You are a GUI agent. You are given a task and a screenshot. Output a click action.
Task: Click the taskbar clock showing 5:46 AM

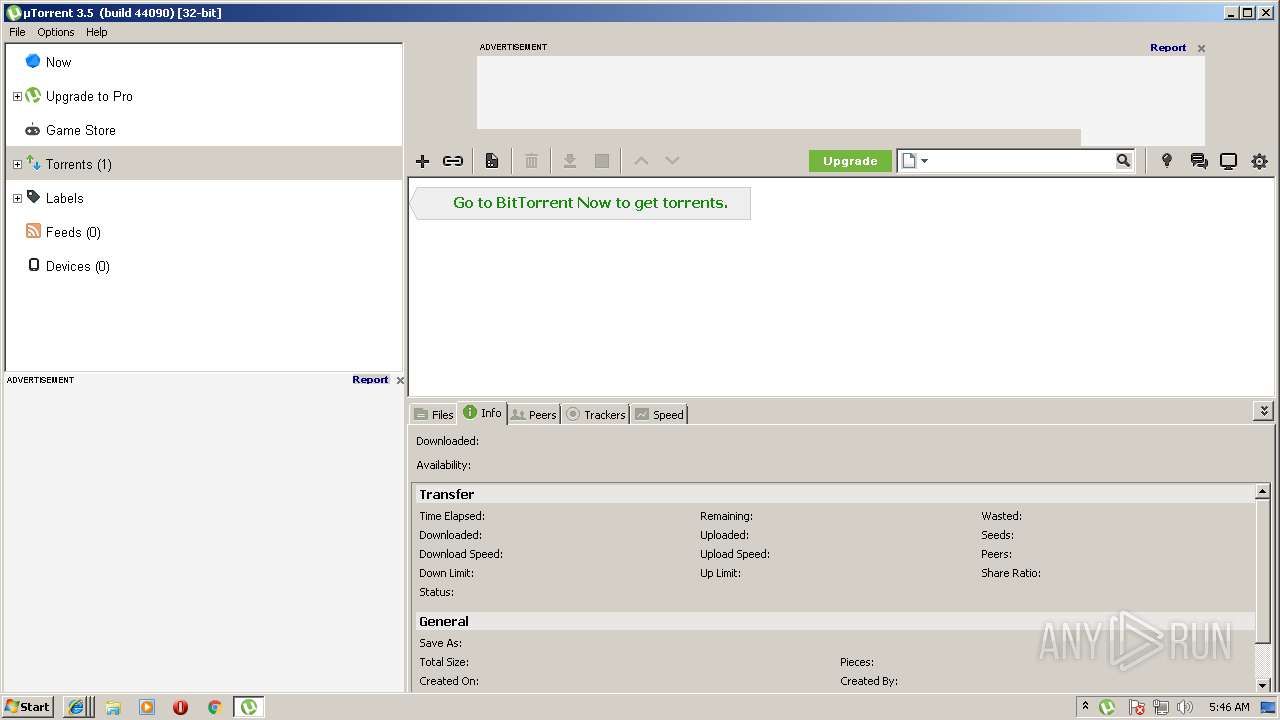1229,707
